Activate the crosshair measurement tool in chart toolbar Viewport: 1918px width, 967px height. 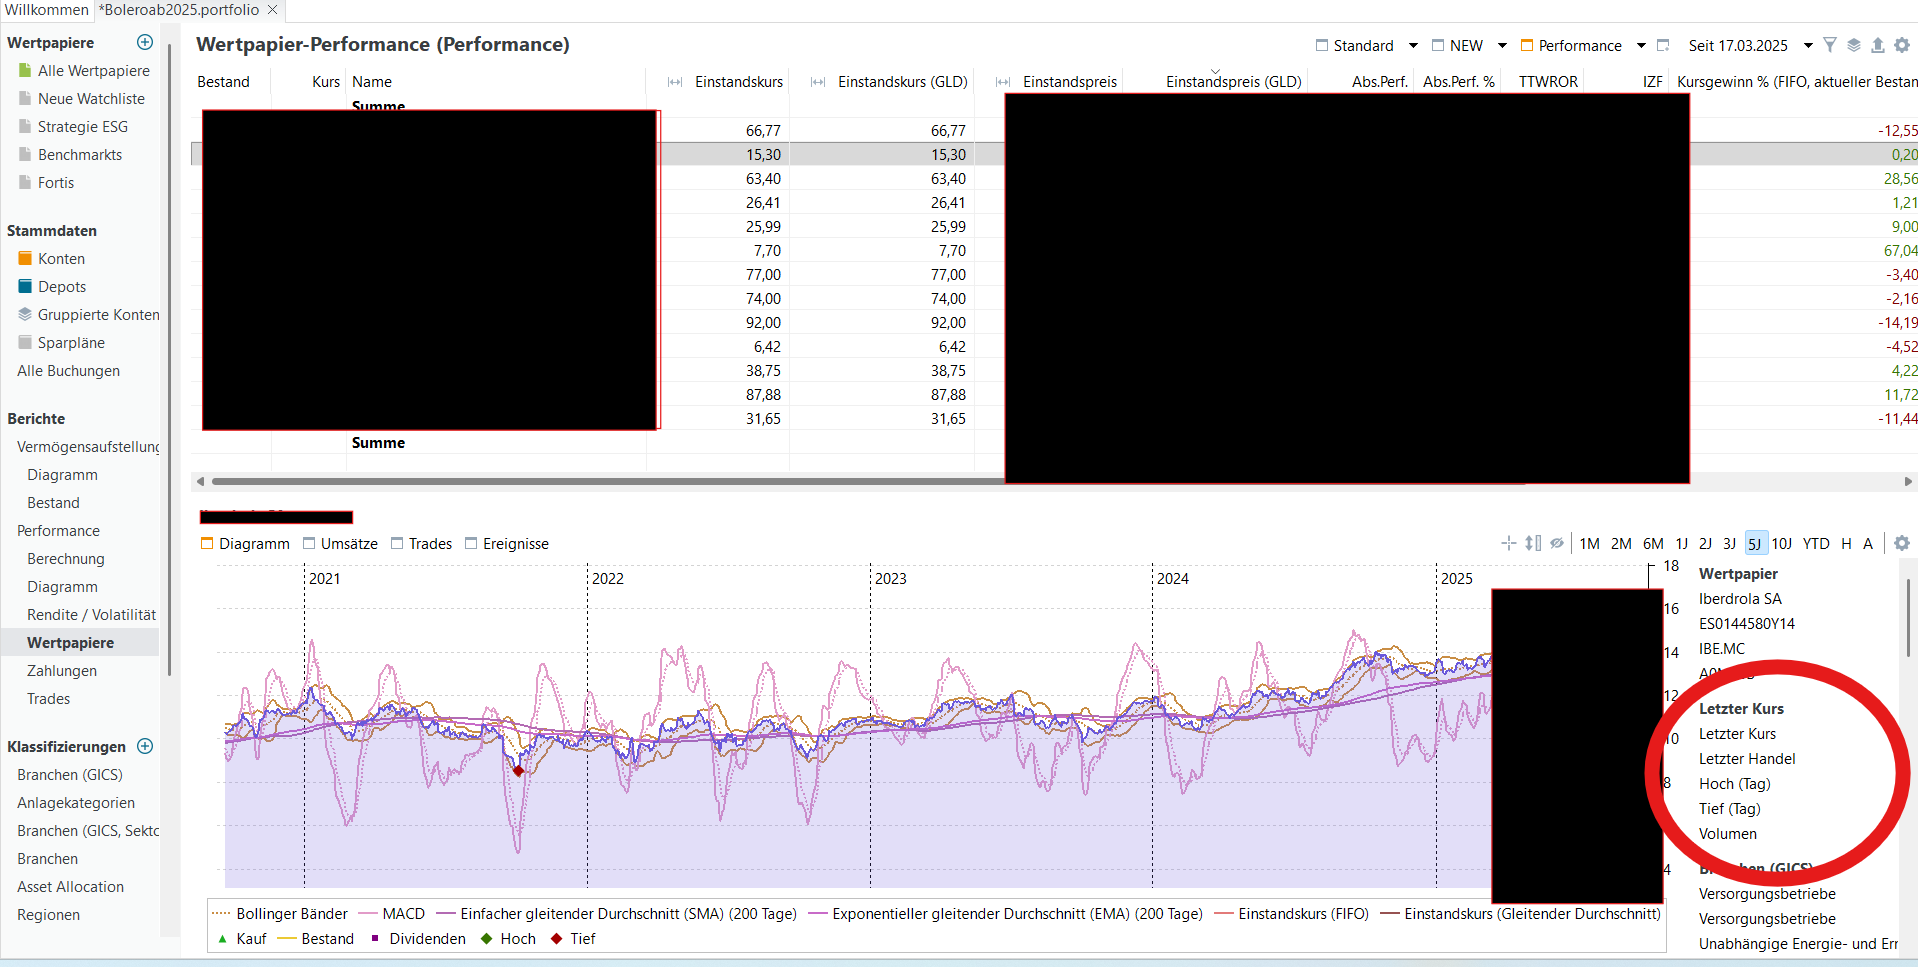[1508, 543]
